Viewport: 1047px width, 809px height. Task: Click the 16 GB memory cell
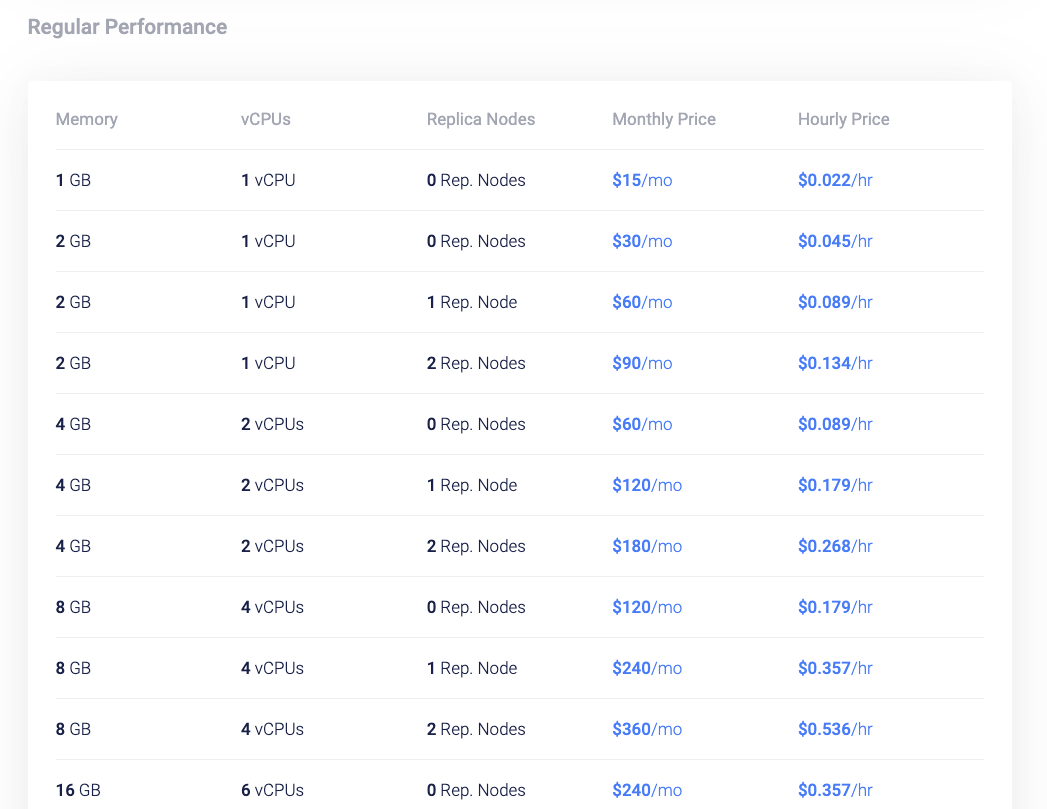pos(78,790)
